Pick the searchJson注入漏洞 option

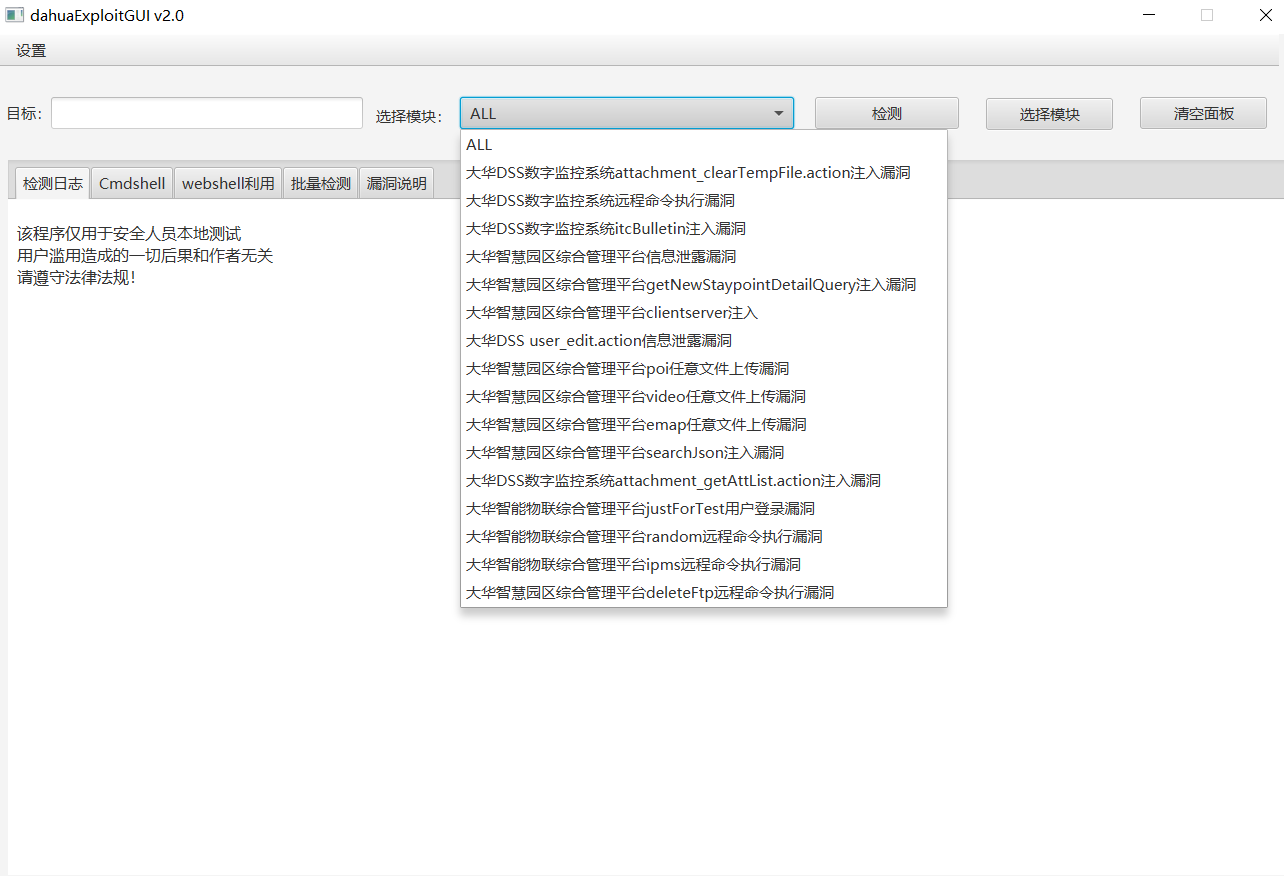704,453
